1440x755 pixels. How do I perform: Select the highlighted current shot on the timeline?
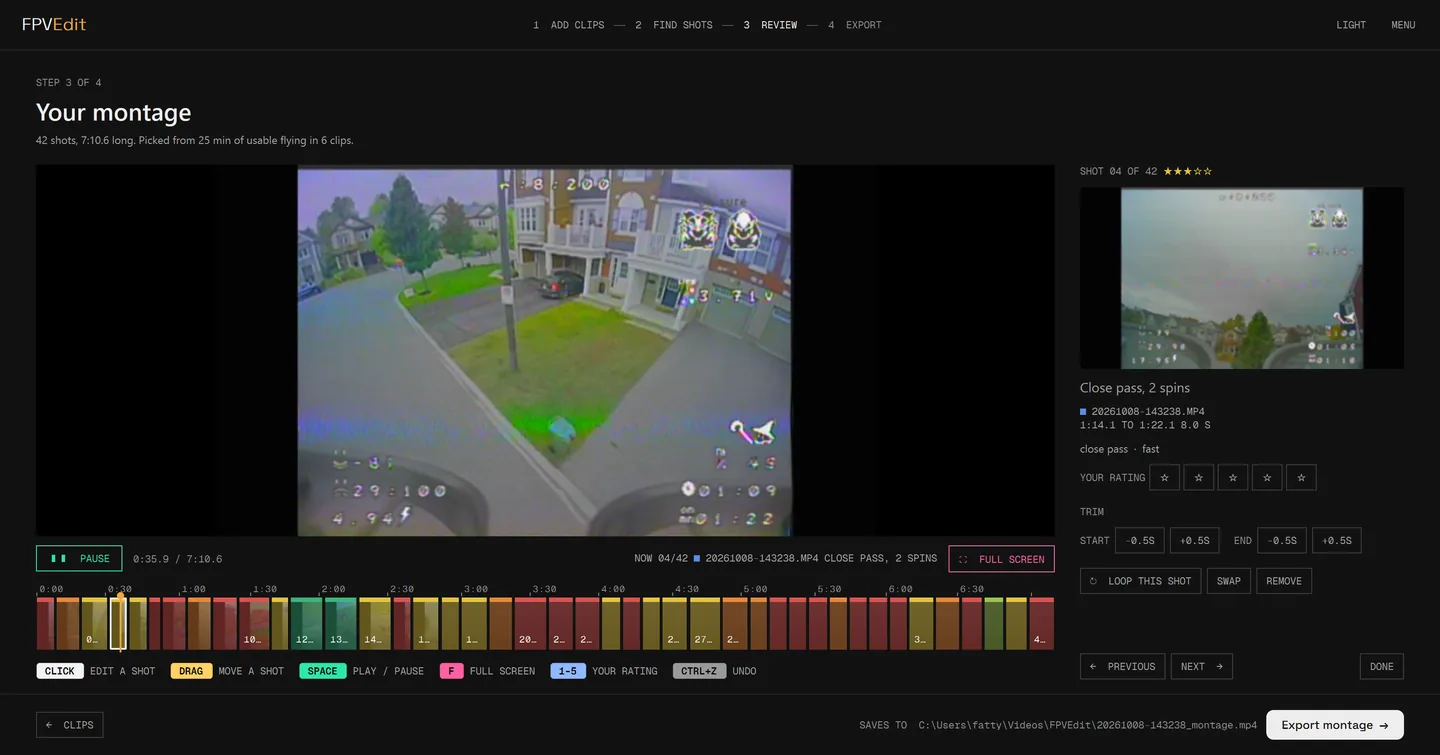click(x=117, y=624)
